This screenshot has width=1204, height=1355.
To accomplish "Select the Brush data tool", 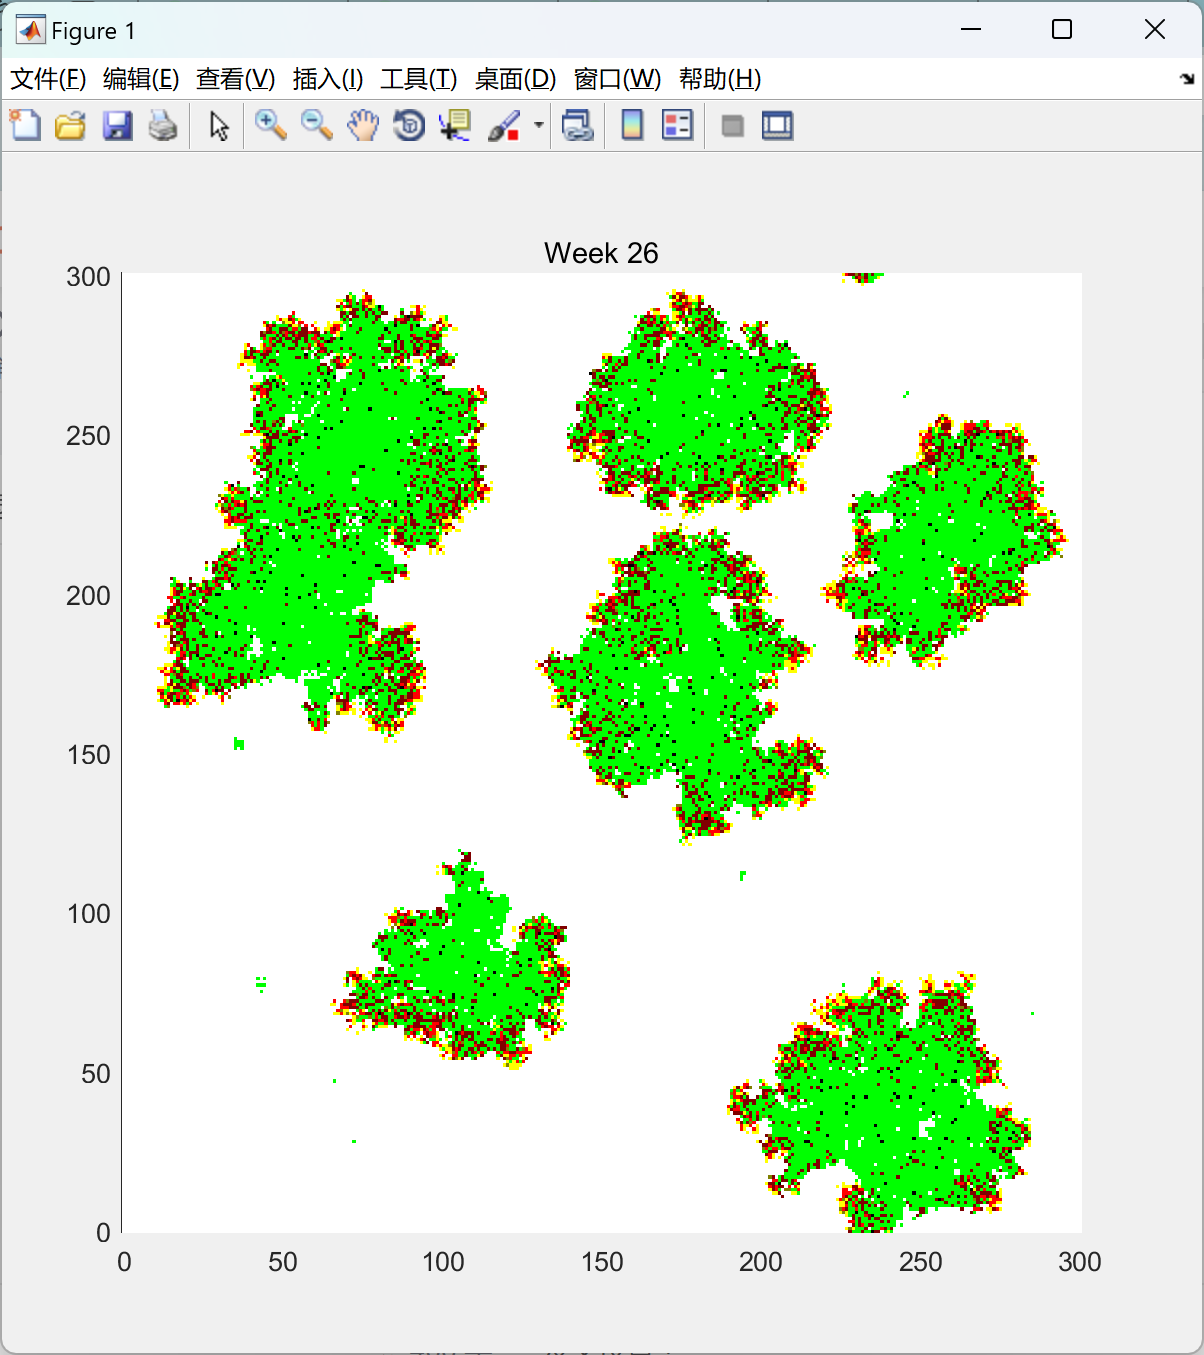I will [504, 125].
